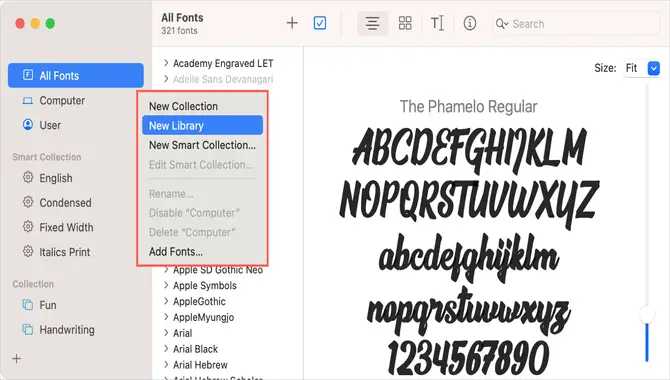Click the Condensed smart collection gear icon

click(28, 202)
